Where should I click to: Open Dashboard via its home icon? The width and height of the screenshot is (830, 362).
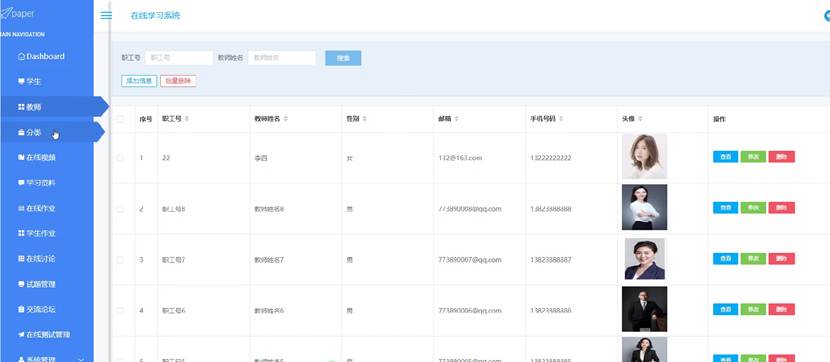[x=21, y=56]
